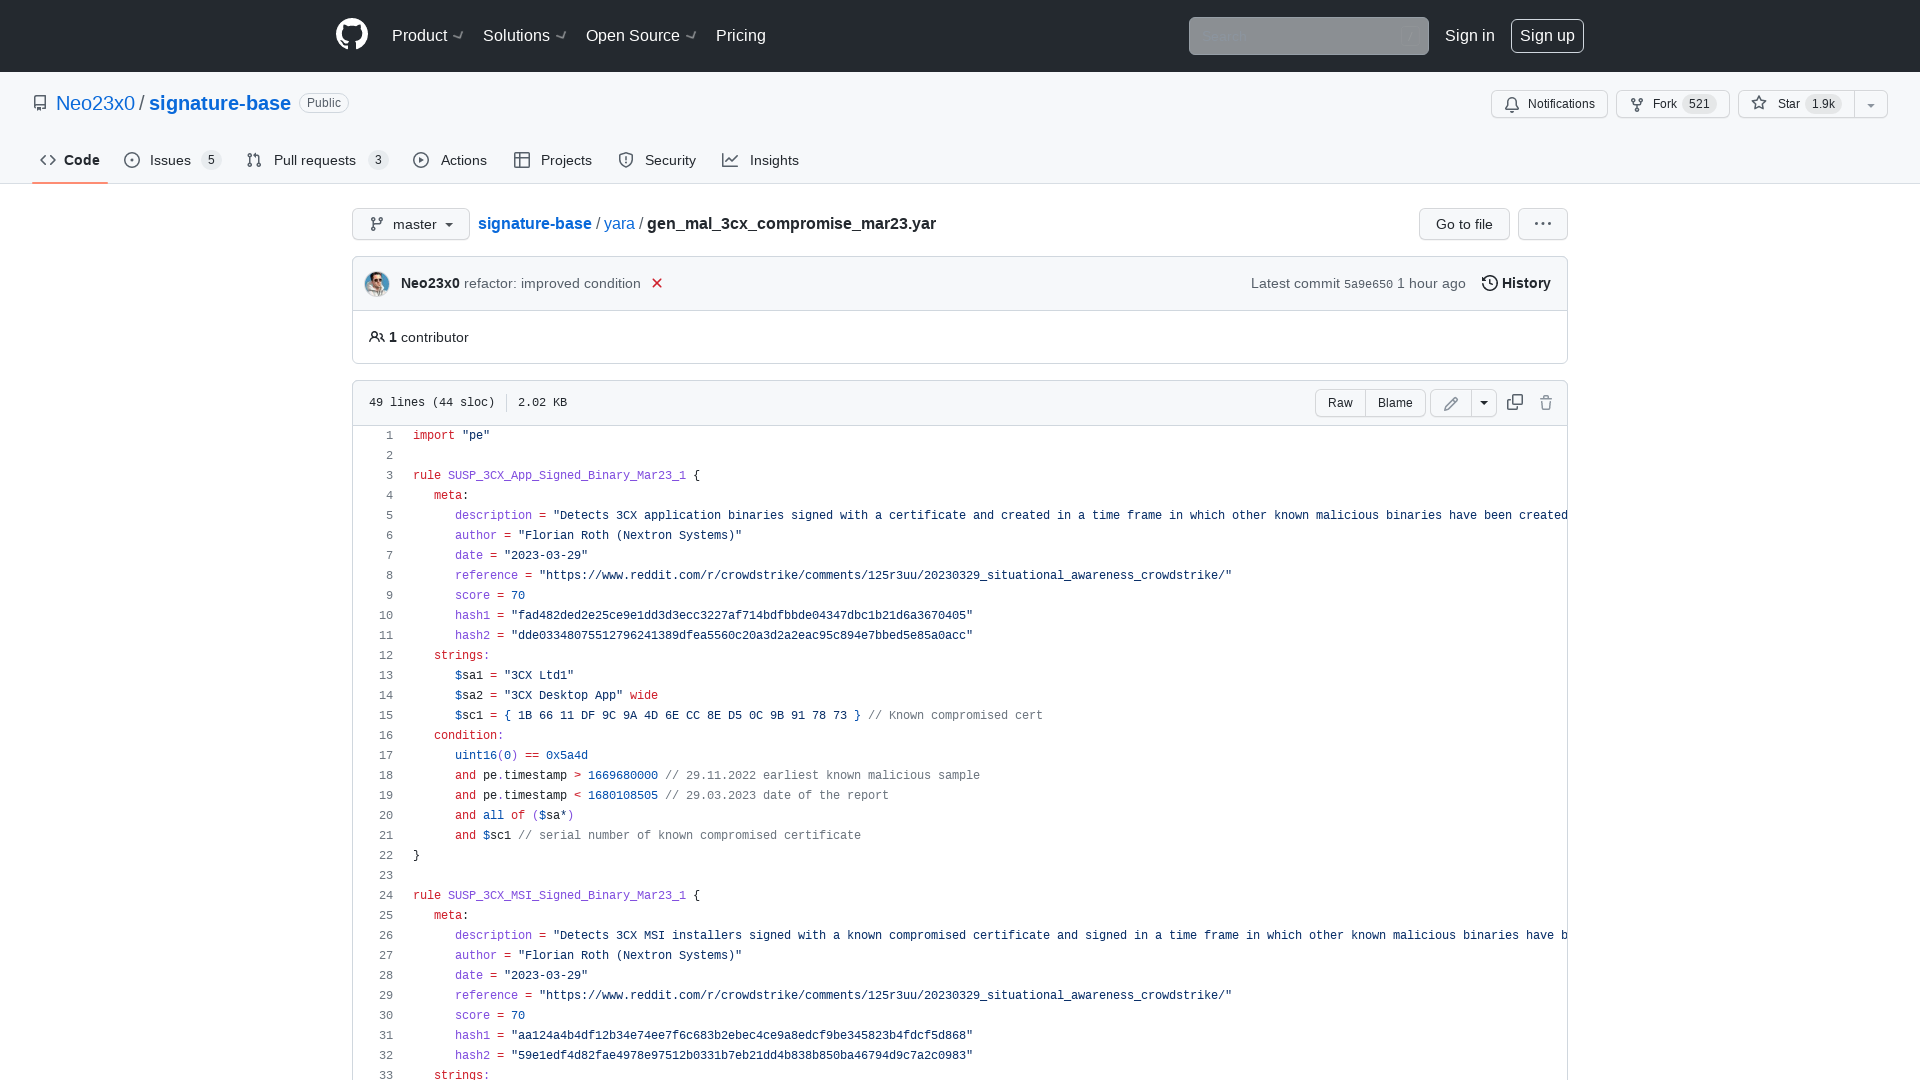Focus the search input field
1920x1080 pixels.
(1308, 36)
